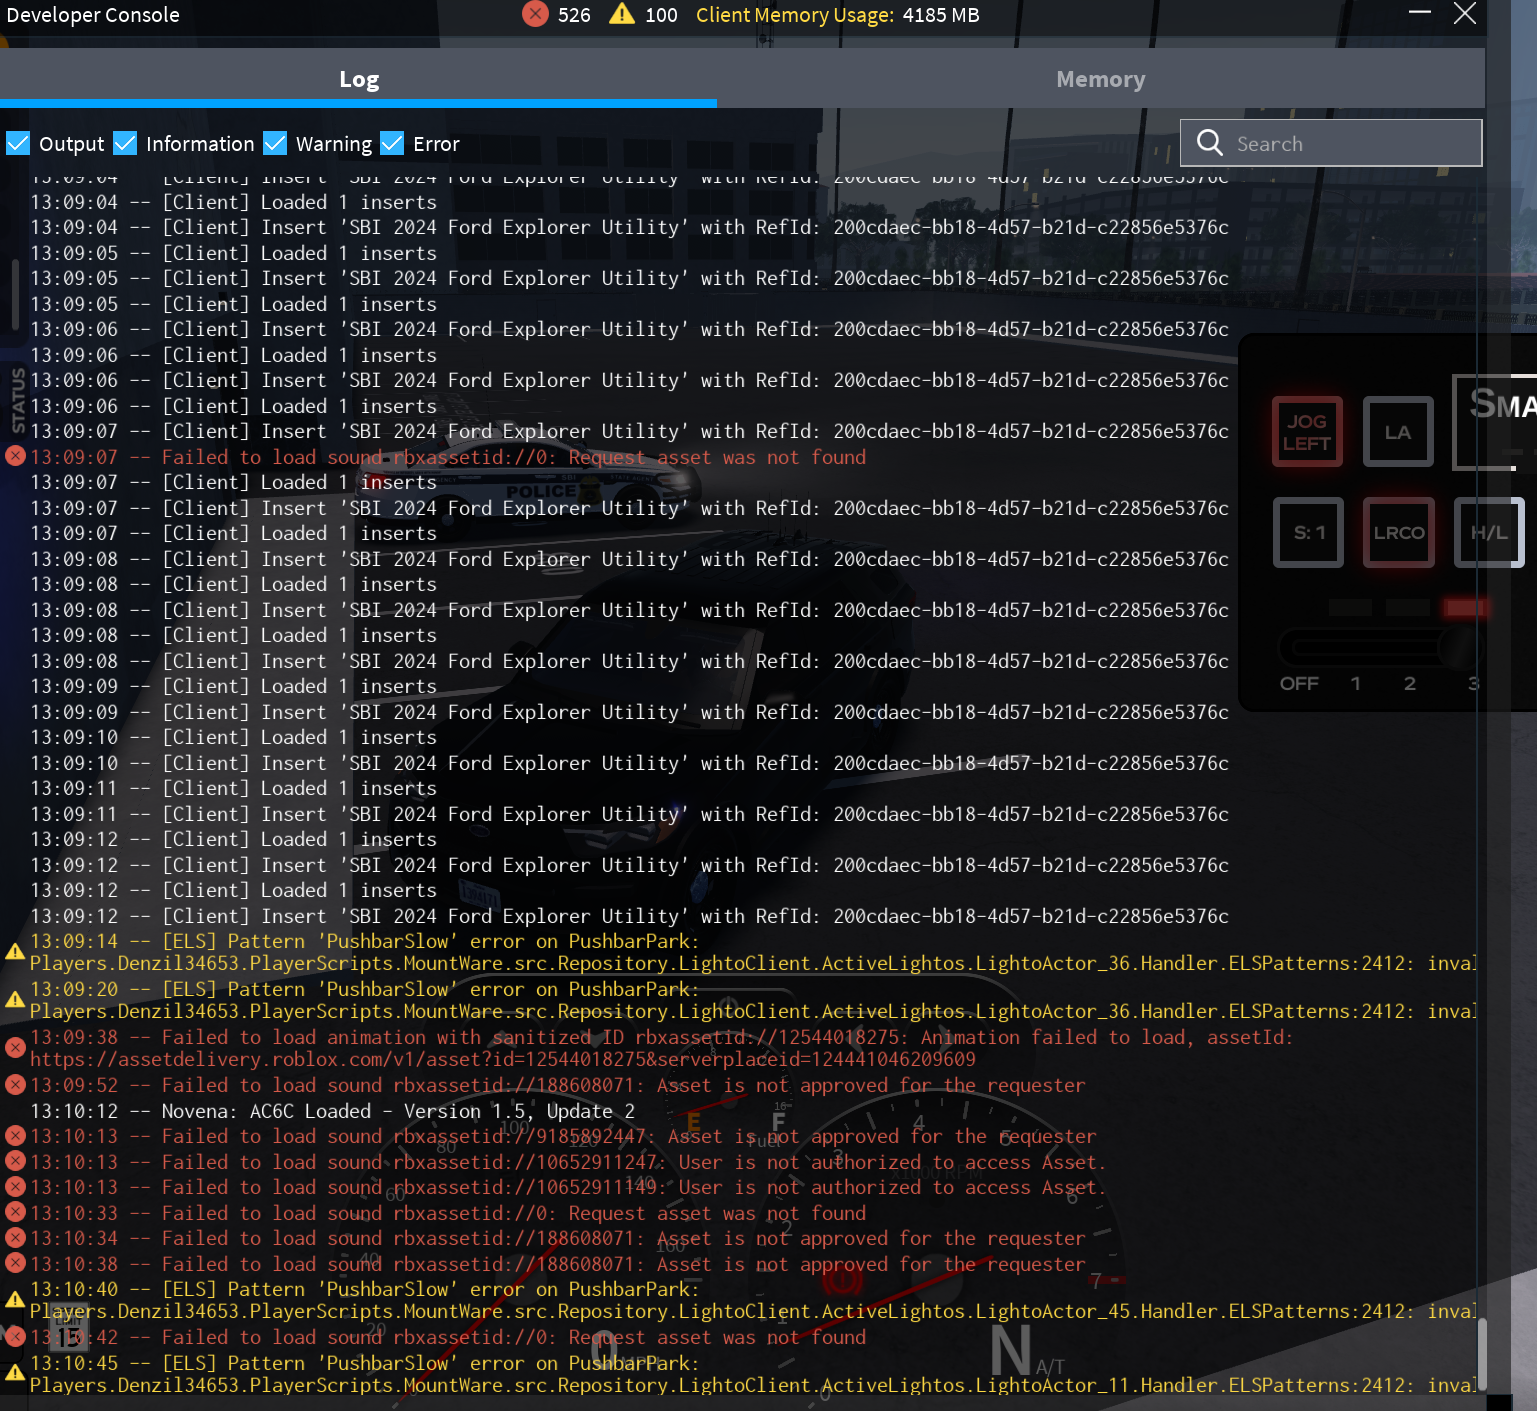Screen dimensions: 1537x1411
Task: Turn off the Error filter checkbox
Action: [392, 144]
